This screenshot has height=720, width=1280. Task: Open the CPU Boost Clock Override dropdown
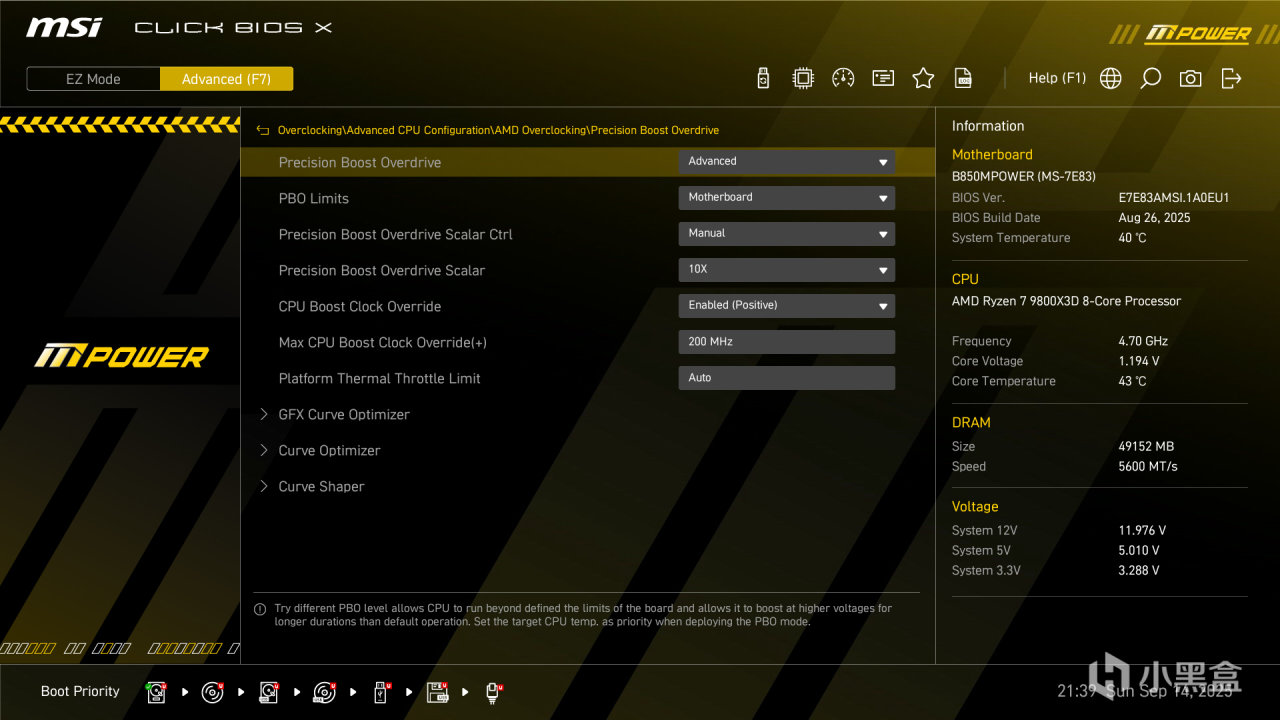(x=787, y=305)
